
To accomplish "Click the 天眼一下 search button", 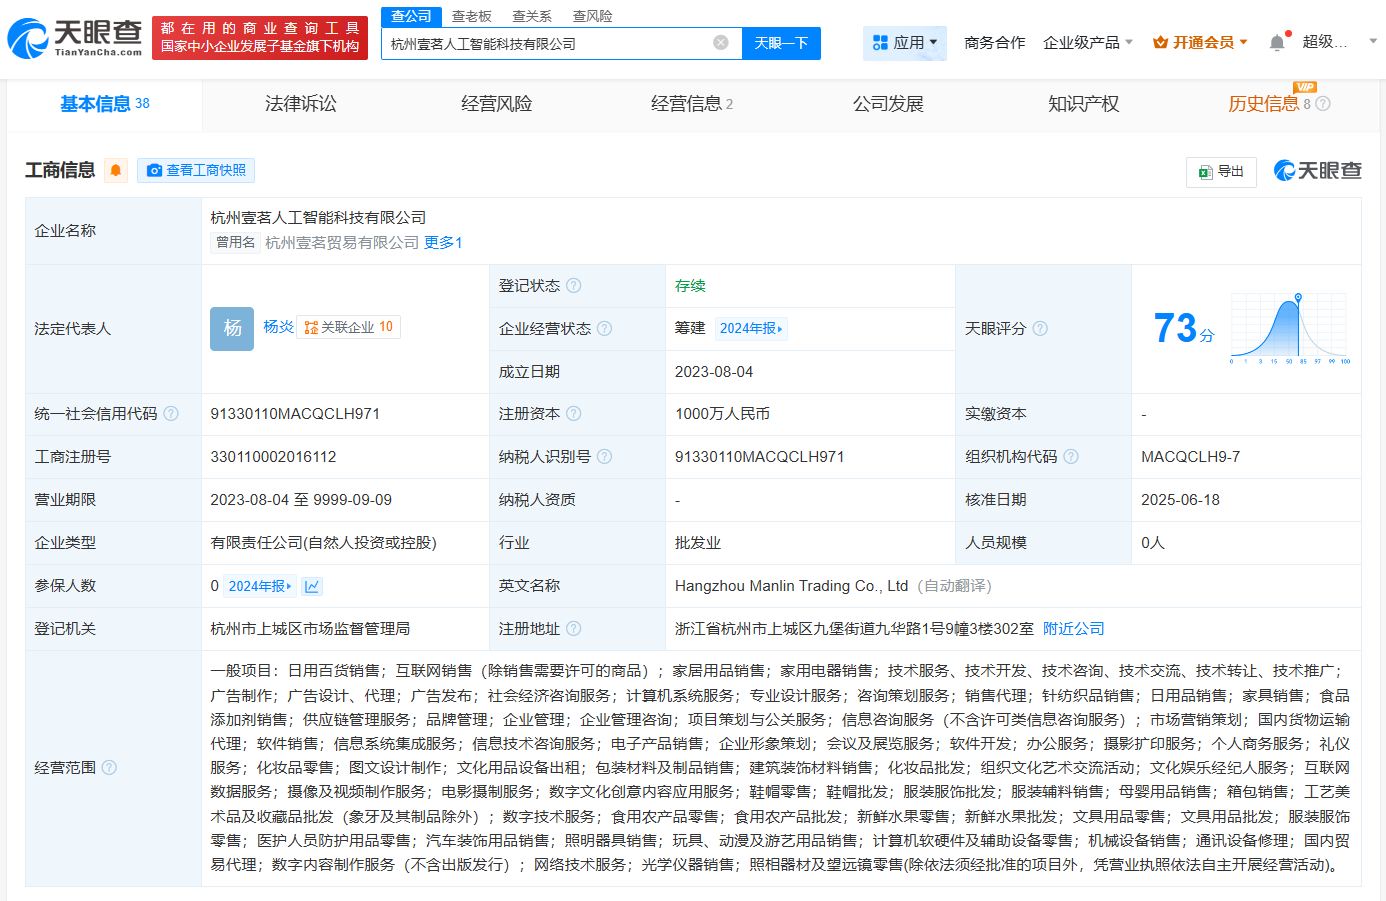I will pos(781,43).
